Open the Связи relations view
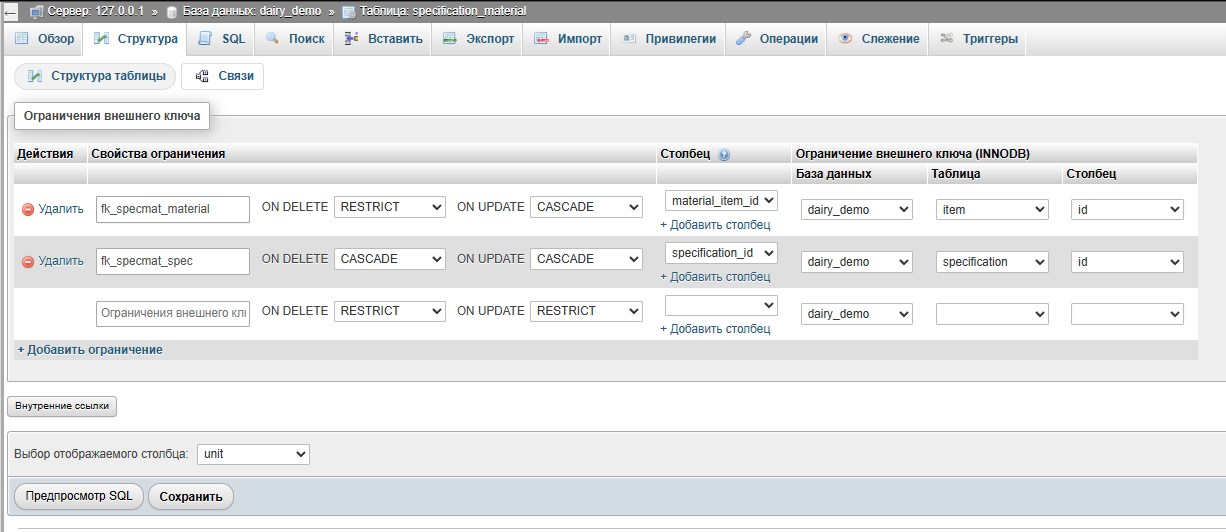 pos(224,76)
